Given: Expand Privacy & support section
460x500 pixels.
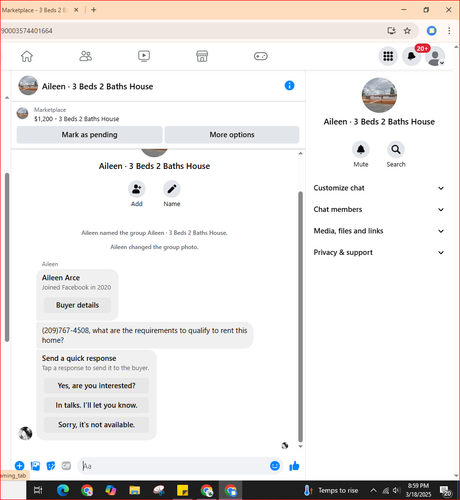Looking at the screenshot, I should (379, 252).
